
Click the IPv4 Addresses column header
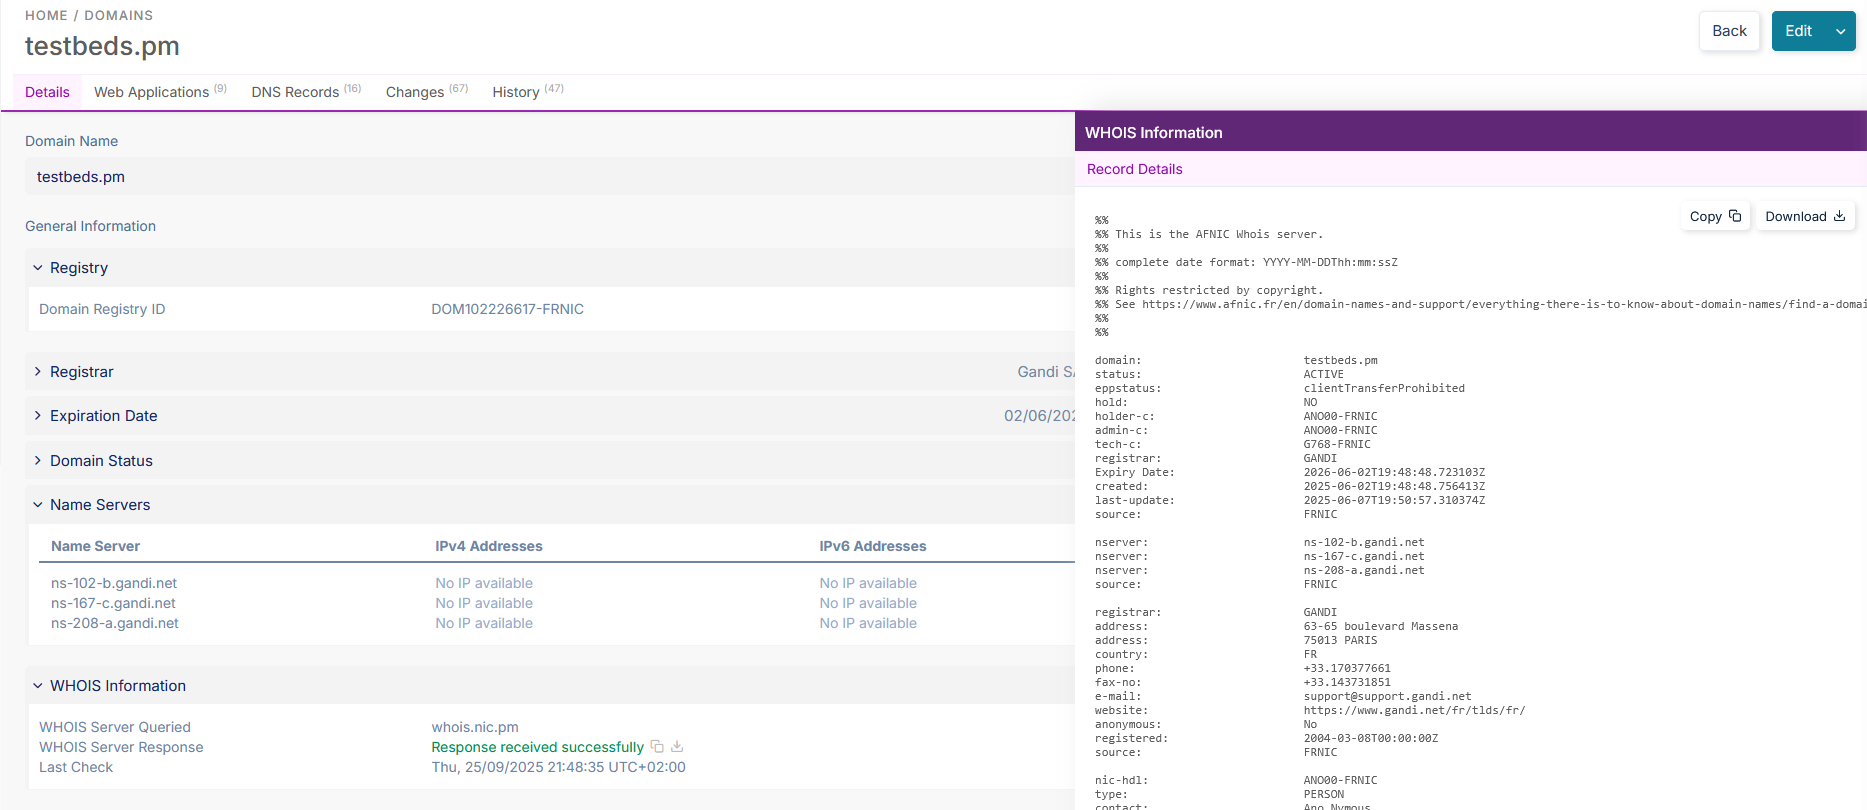point(489,546)
